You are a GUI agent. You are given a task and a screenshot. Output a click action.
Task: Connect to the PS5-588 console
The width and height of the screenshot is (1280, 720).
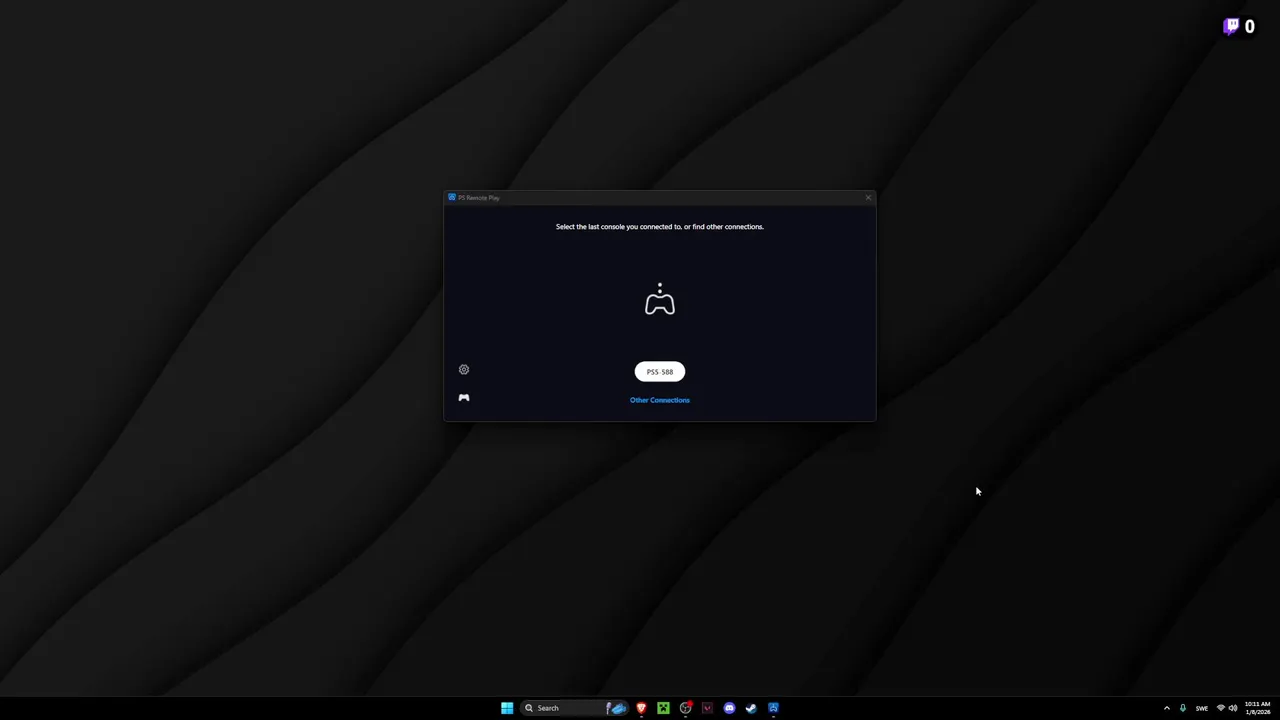click(x=660, y=372)
